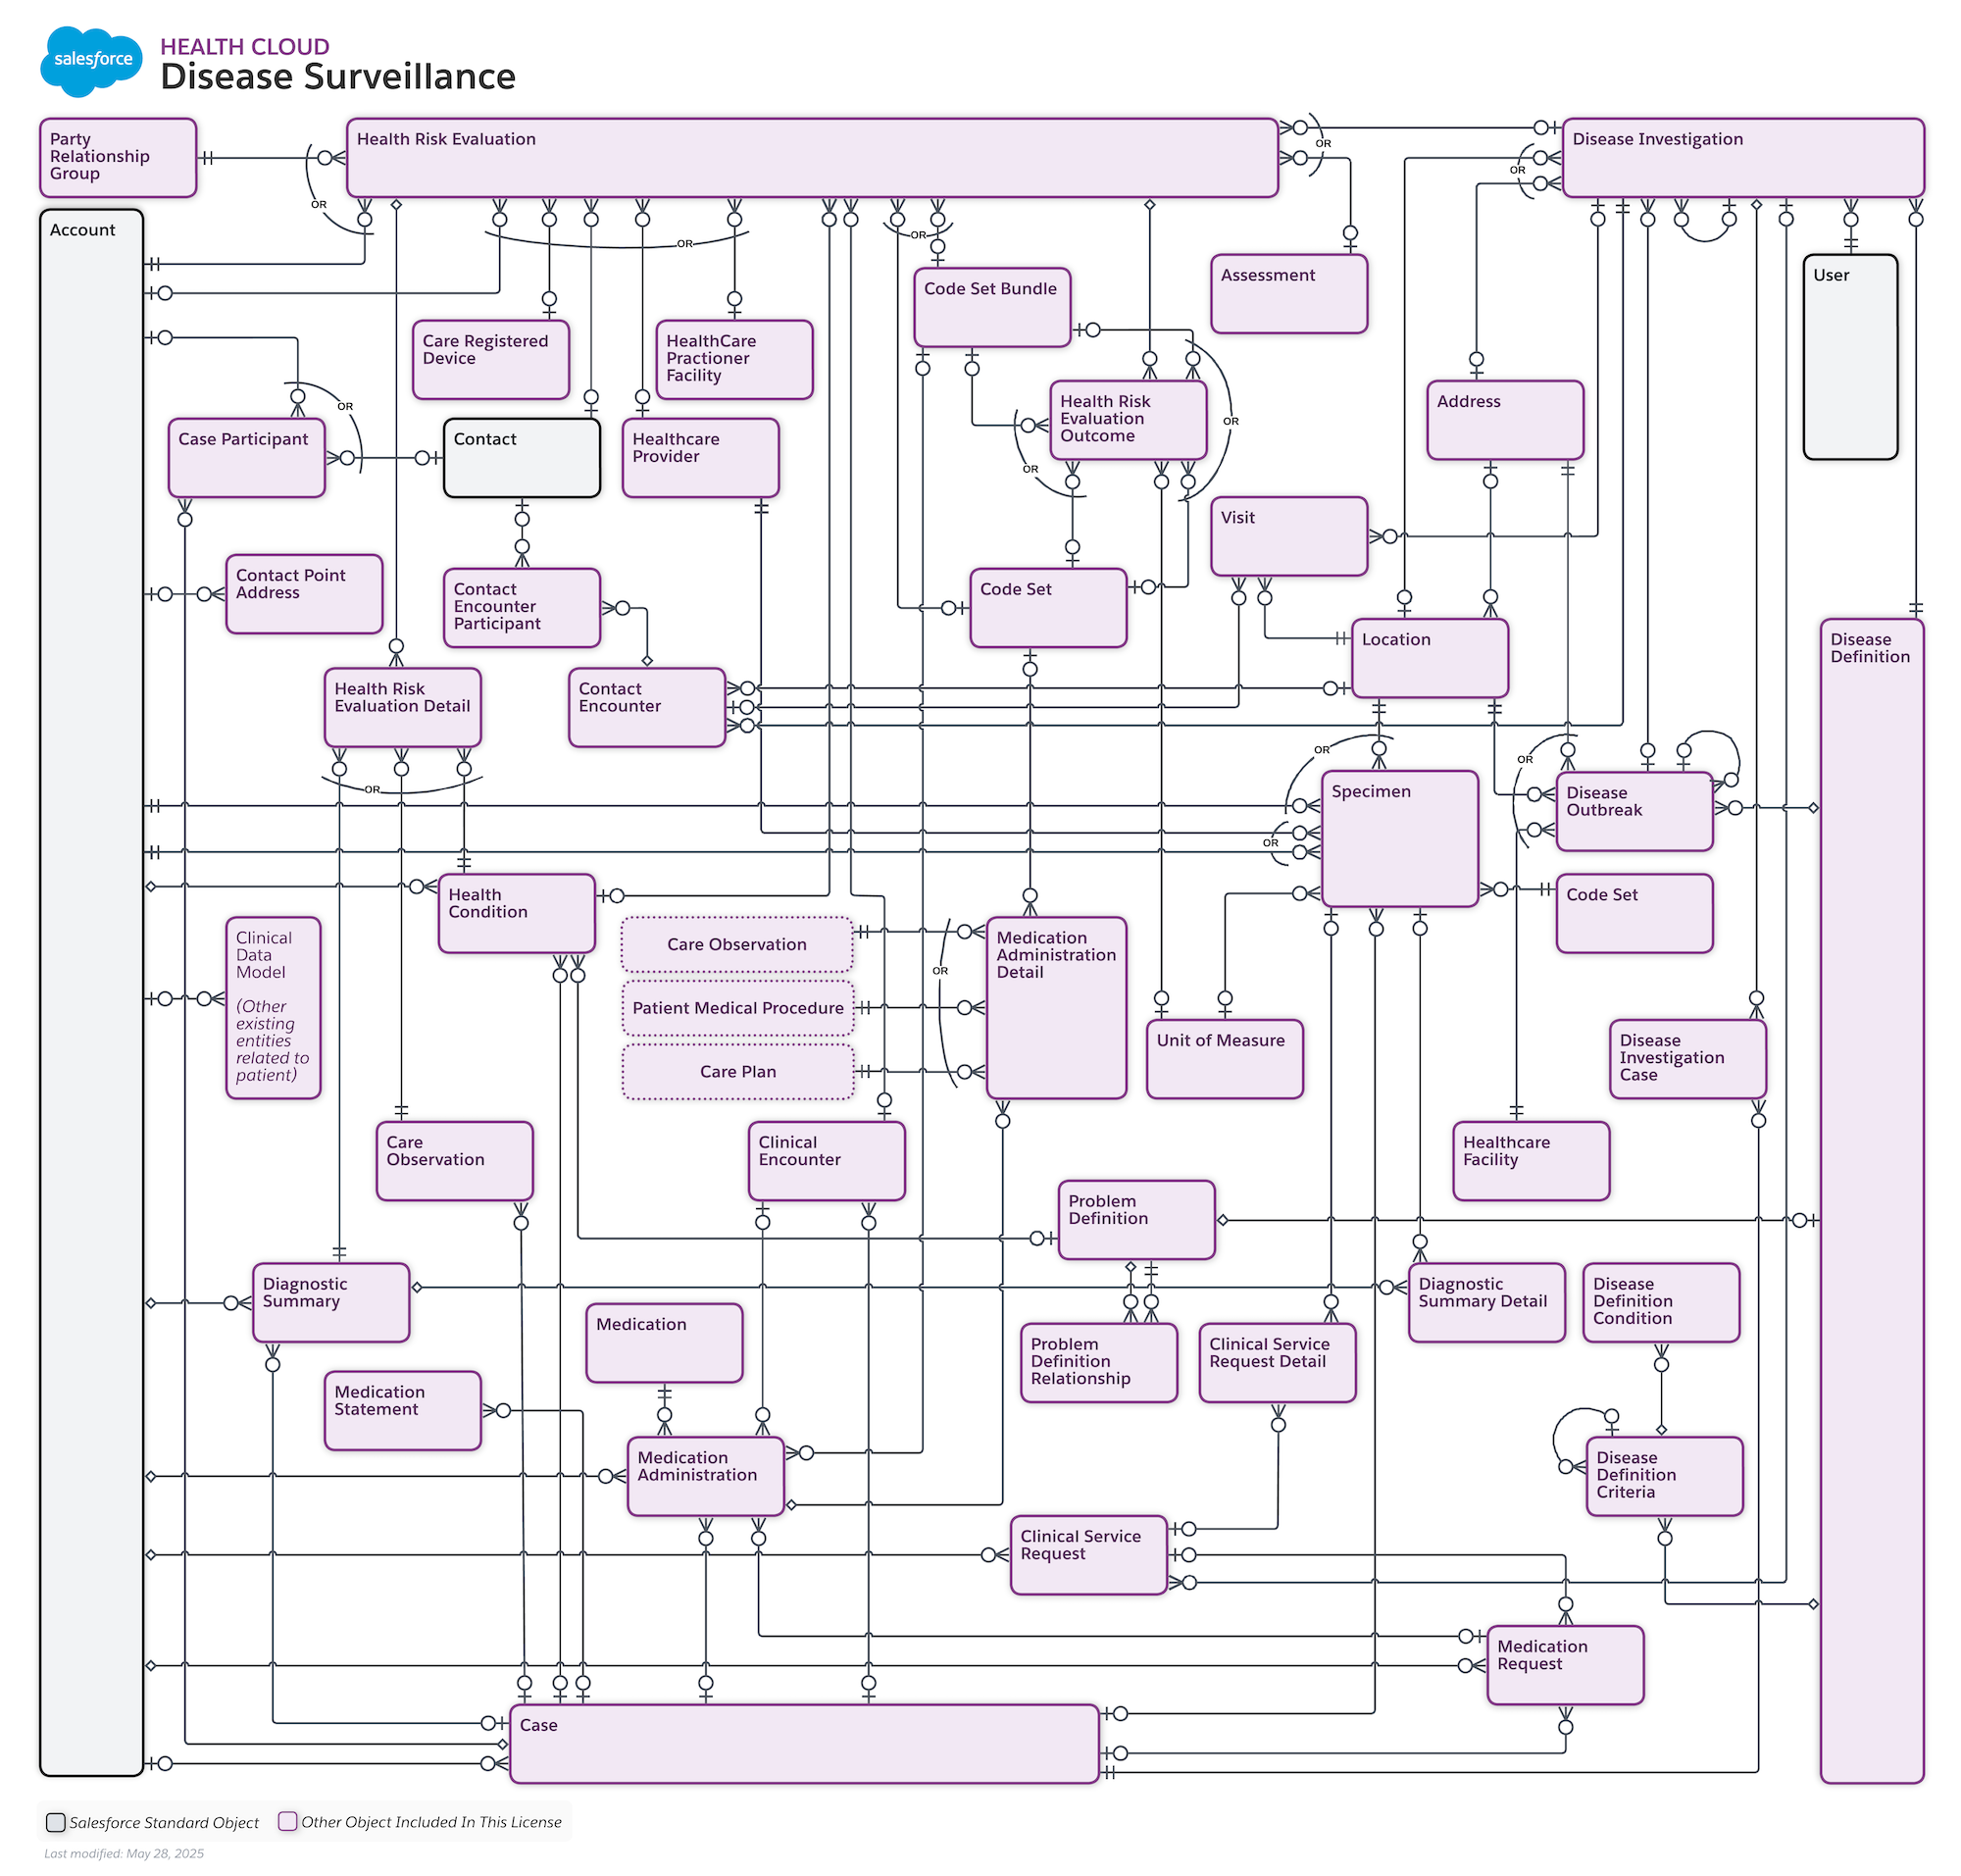
Task: Click the Disease Definition entity
Action: [1871, 1201]
